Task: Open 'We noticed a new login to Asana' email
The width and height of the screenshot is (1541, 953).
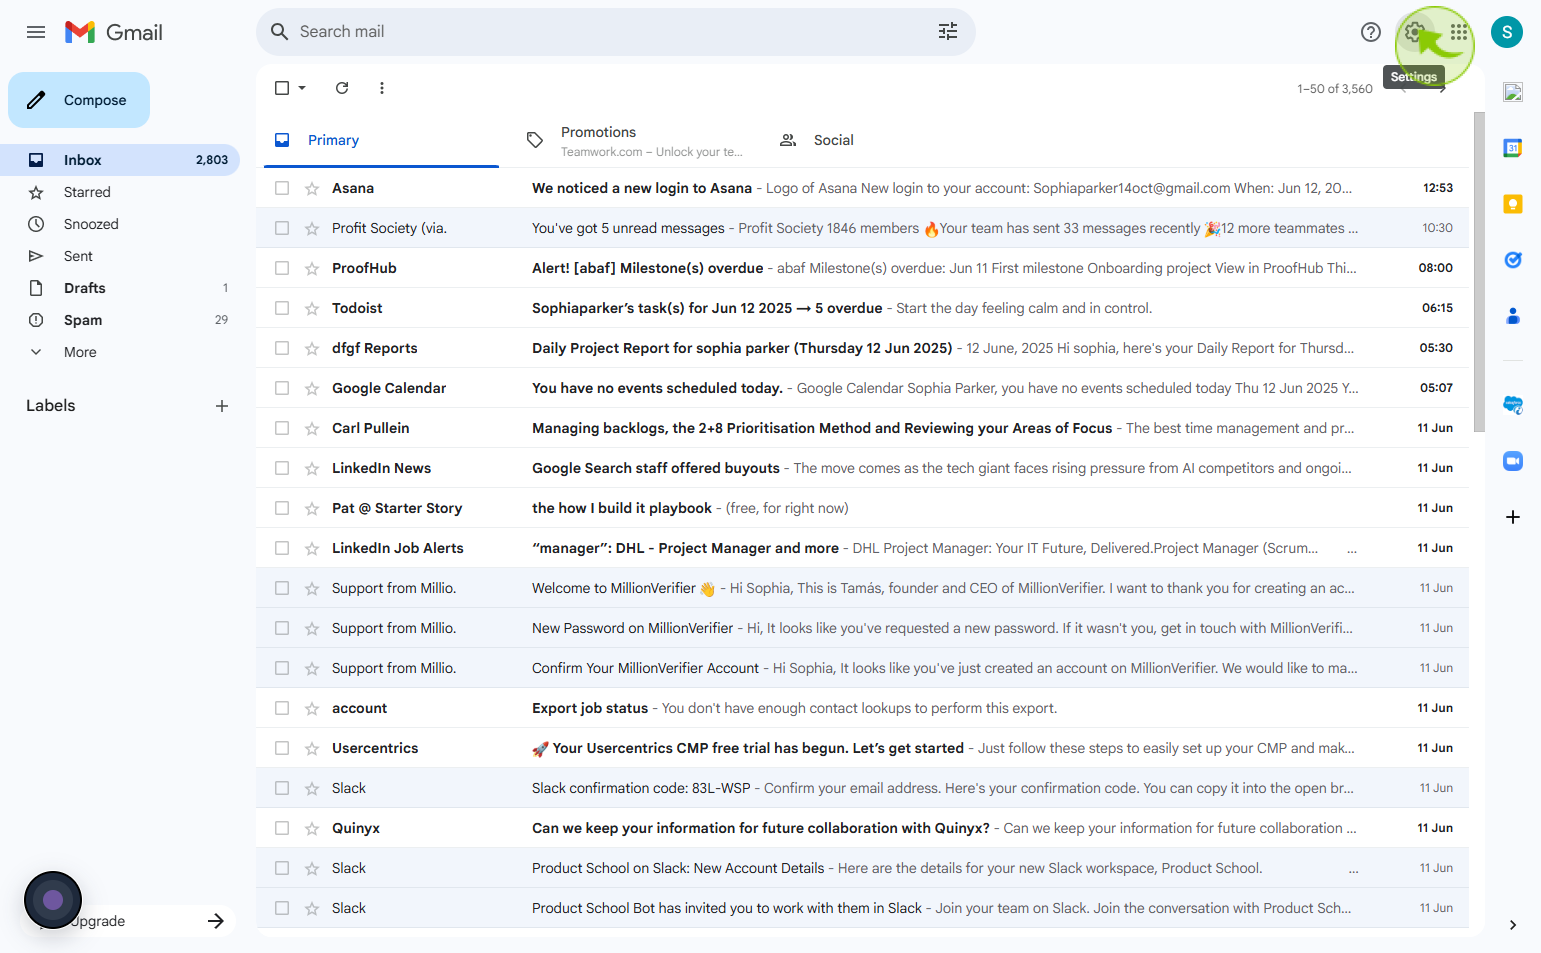Action: click(862, 188)
